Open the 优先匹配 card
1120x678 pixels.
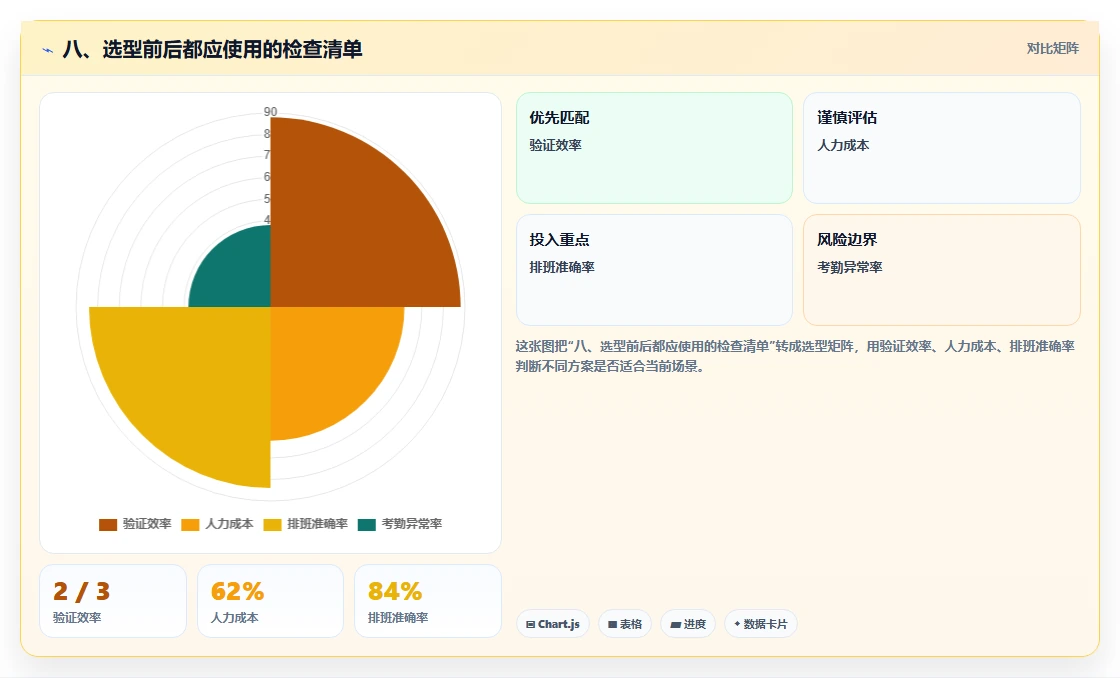[x=654, y=148]
